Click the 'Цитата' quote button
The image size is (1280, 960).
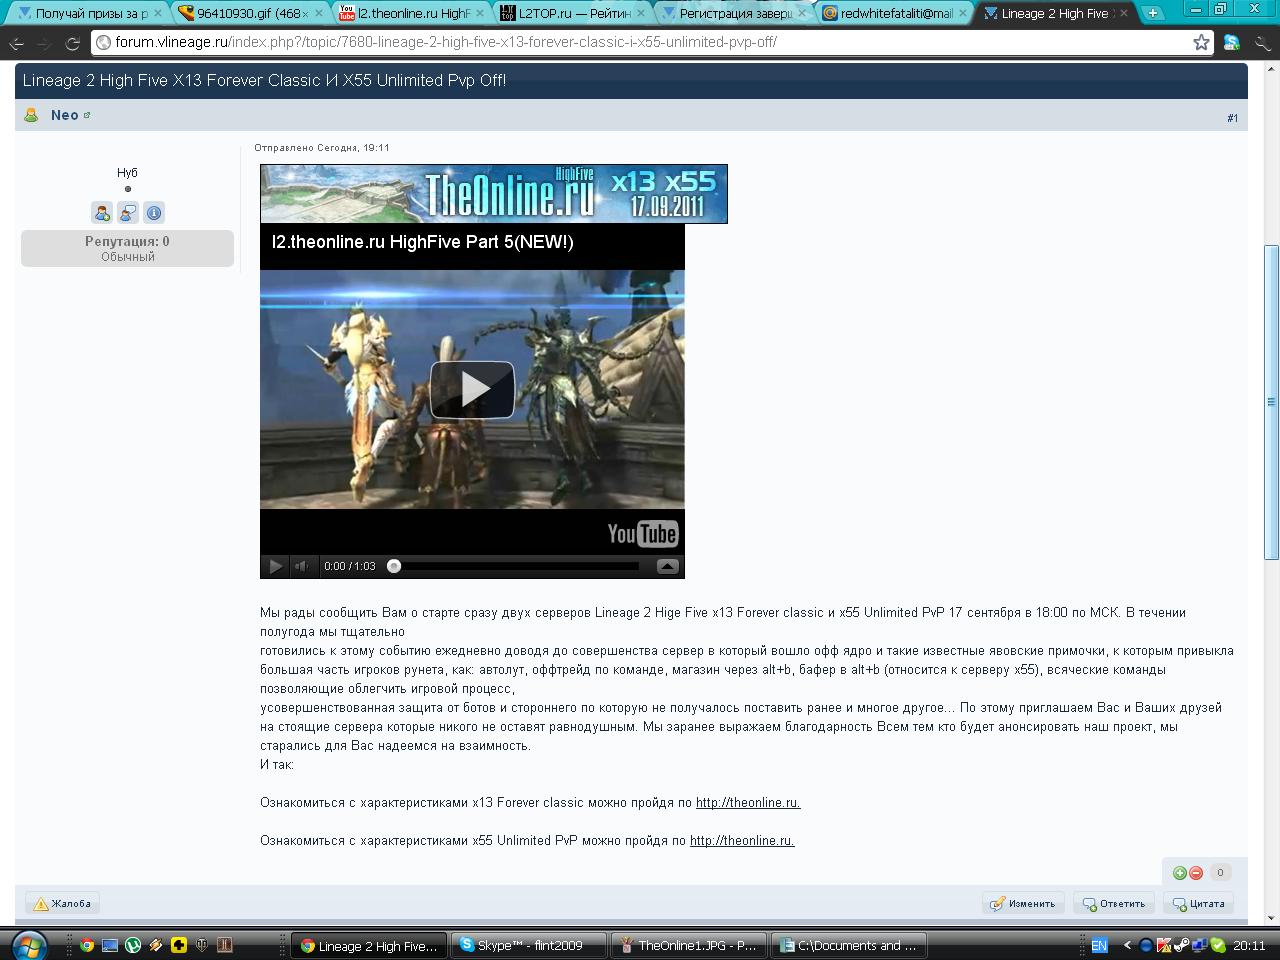(1198, 903)
